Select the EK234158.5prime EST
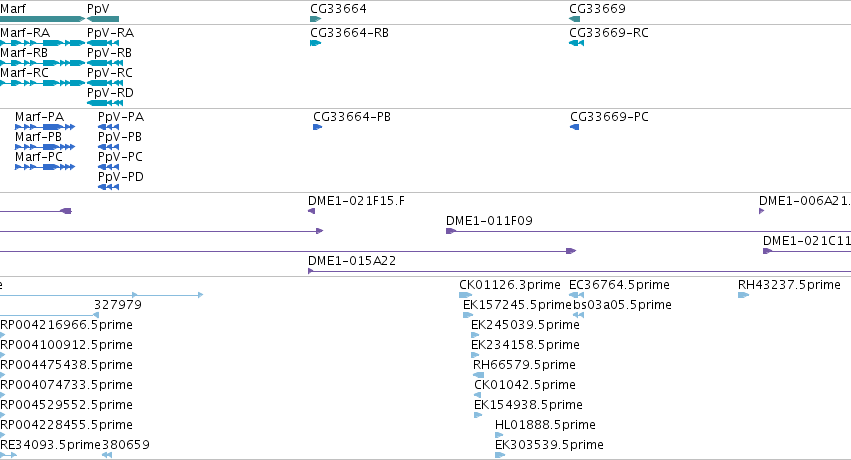 tap(475, 355)
